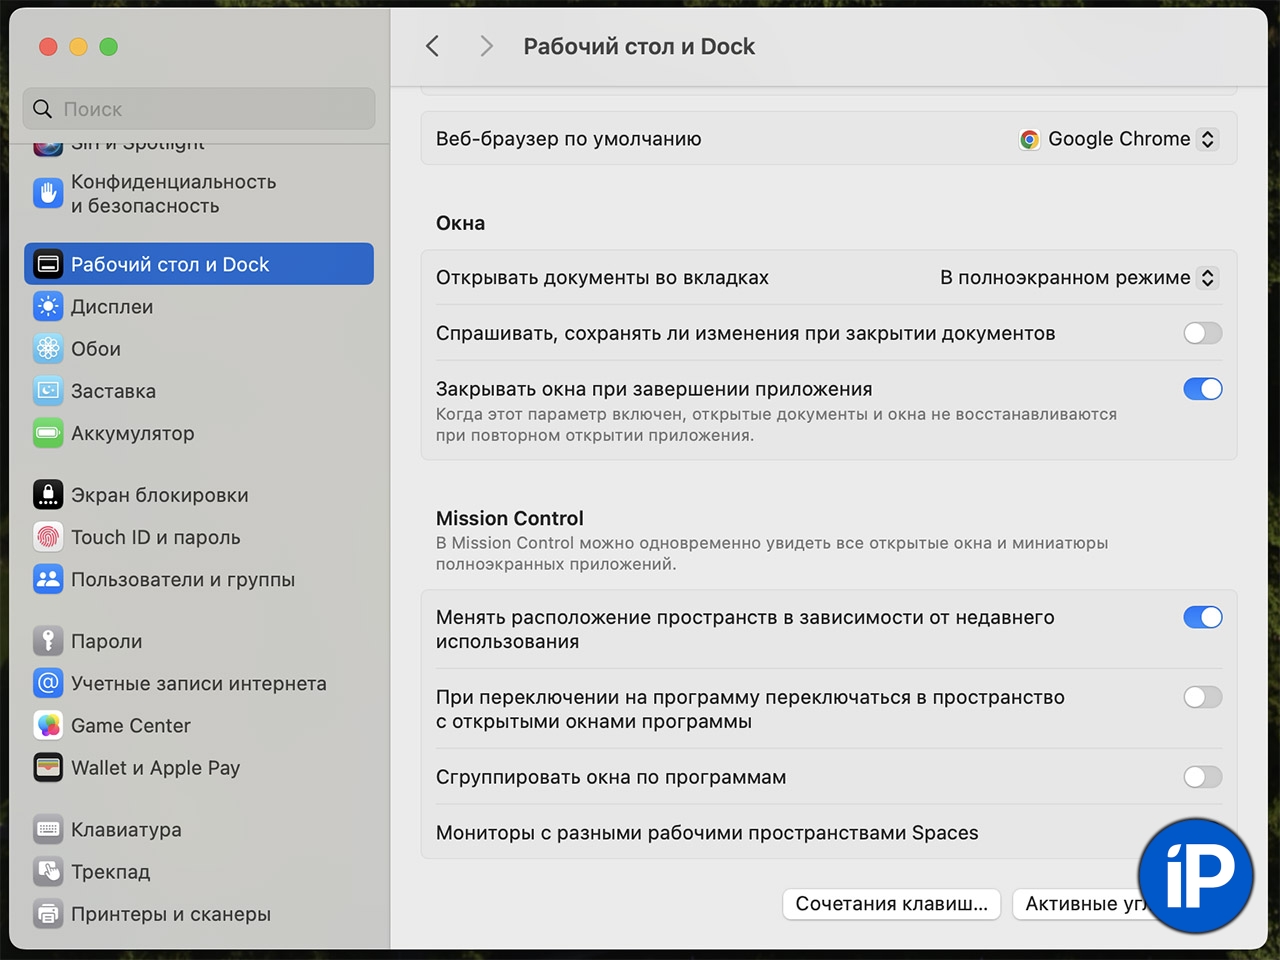
Task: Click the Game Center icon
Action: click(48, 725)
